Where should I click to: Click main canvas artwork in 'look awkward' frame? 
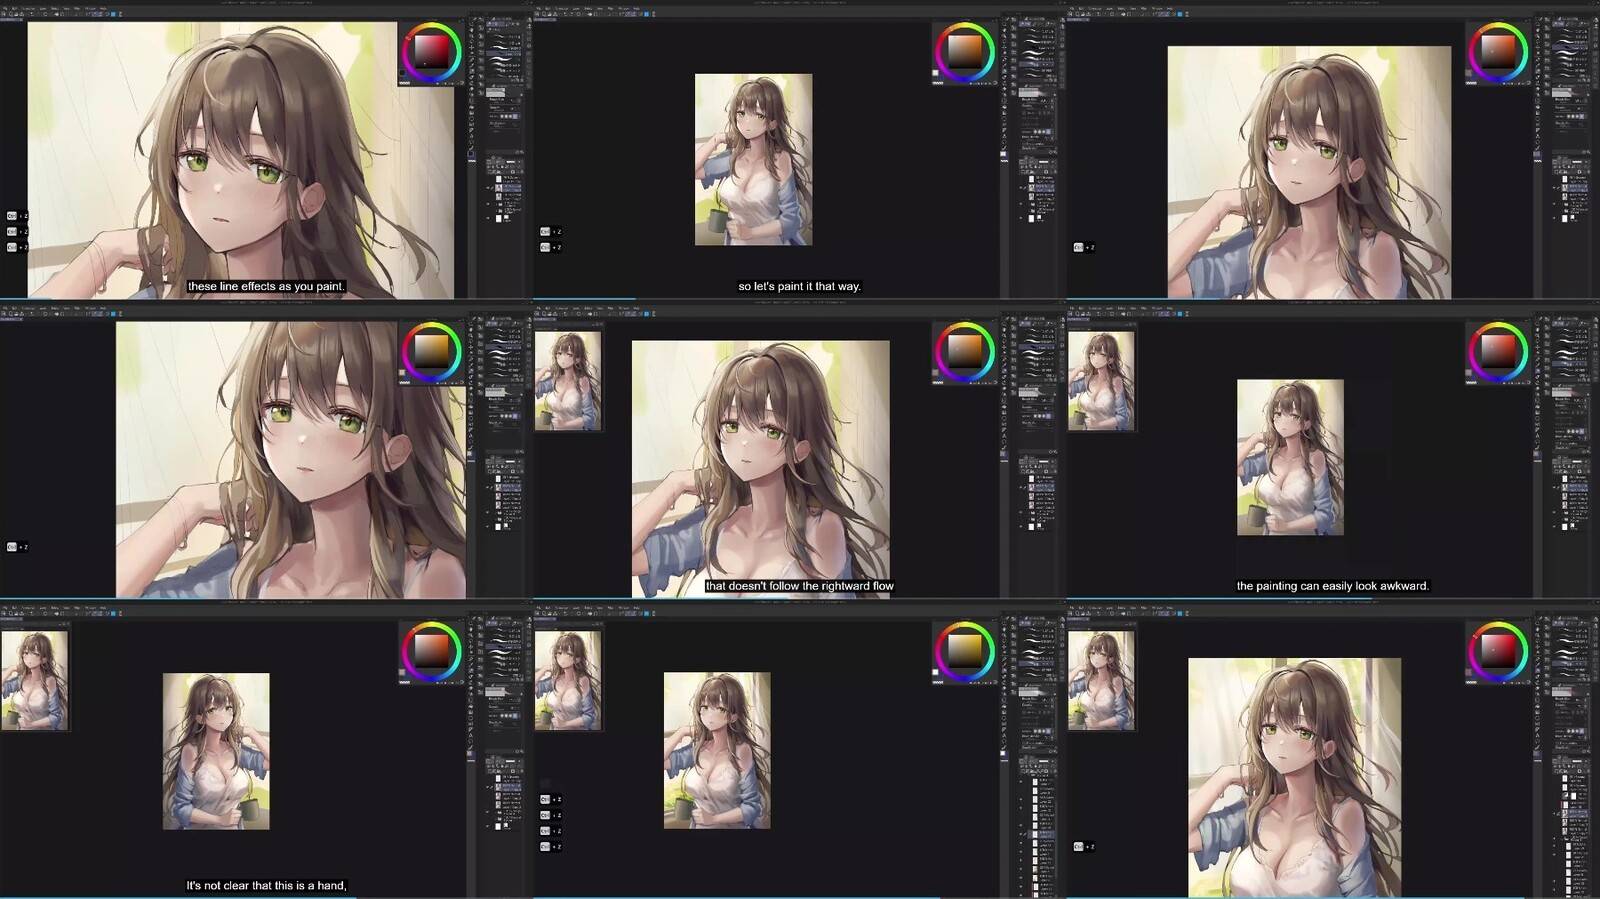click(1290, 457)
